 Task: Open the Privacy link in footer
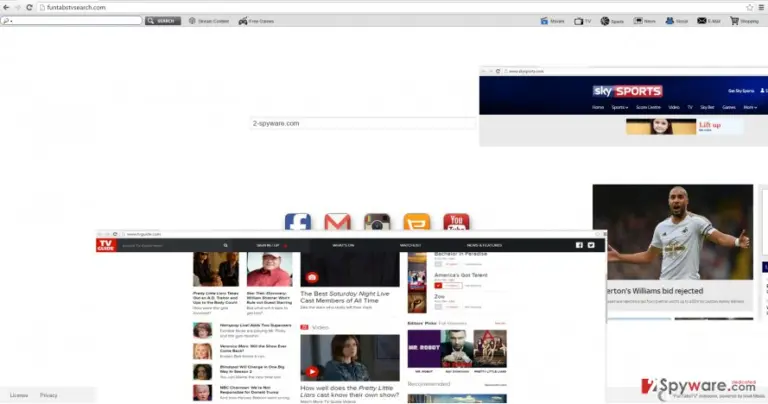point(48,395)
